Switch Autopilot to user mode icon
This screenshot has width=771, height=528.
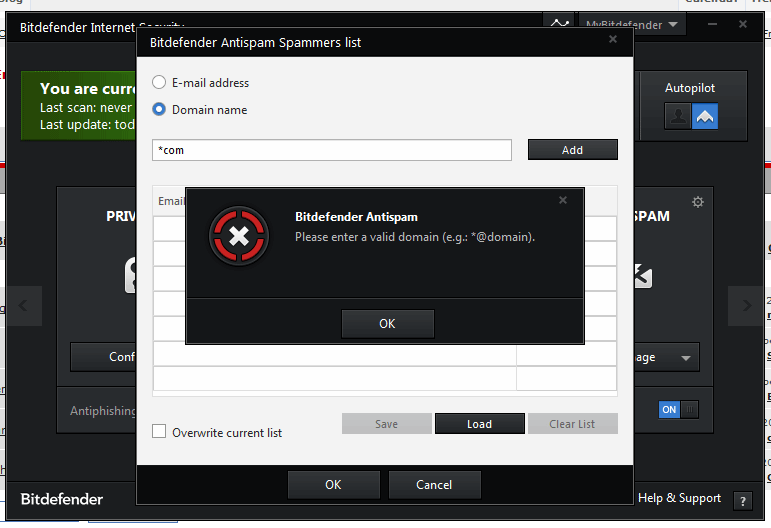[678, 117]
